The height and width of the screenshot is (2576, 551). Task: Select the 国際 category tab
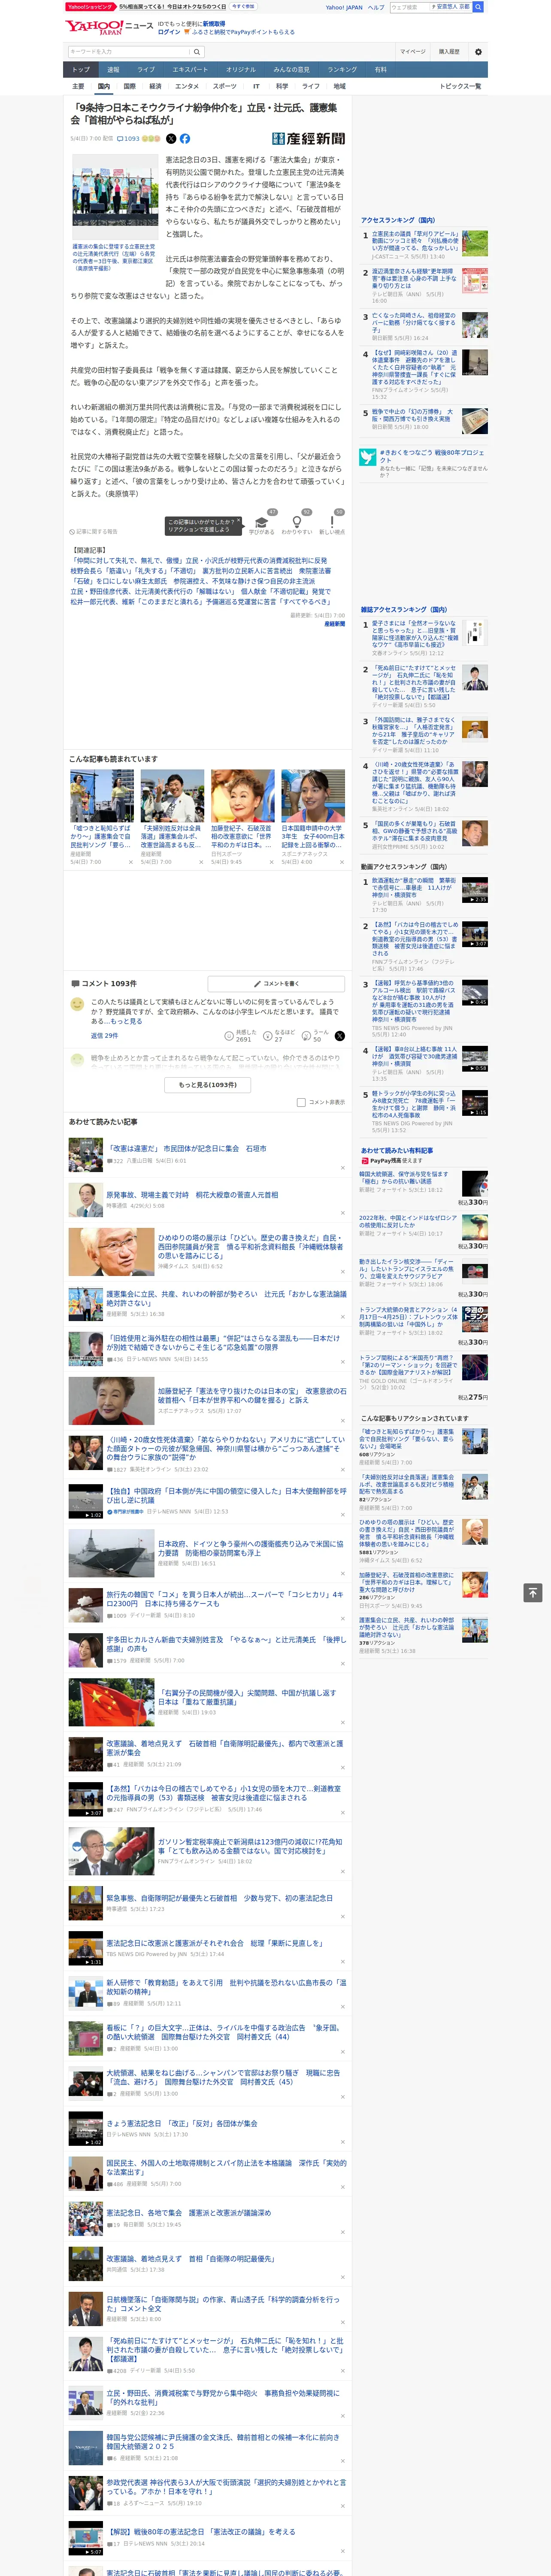129,86
